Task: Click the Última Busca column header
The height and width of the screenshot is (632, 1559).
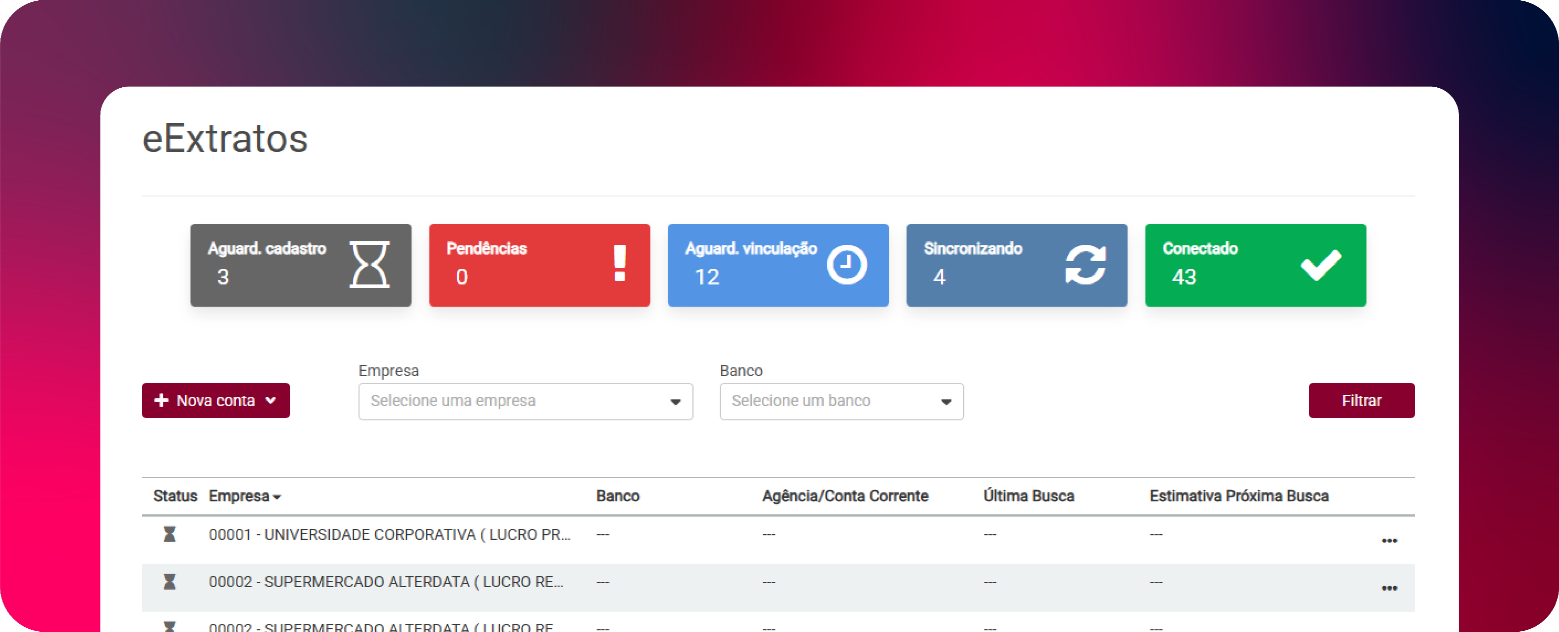Action: point(1028,496)
